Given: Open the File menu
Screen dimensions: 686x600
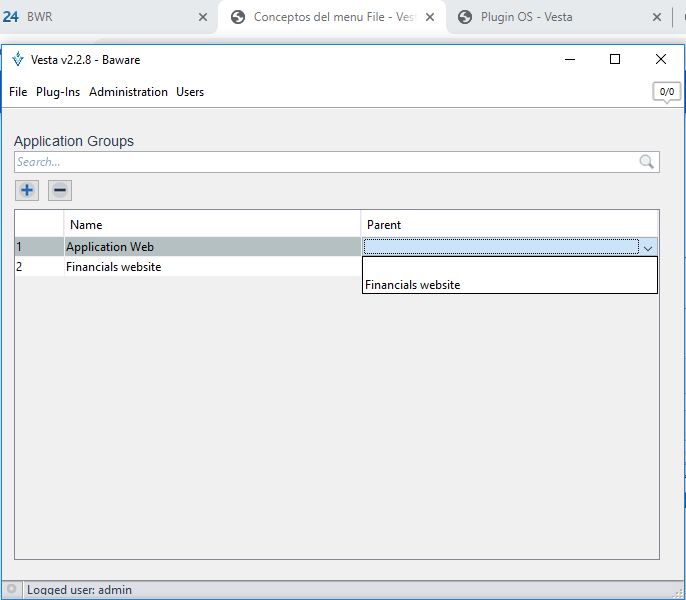Looking at the screenshot, I should point(18,92).
